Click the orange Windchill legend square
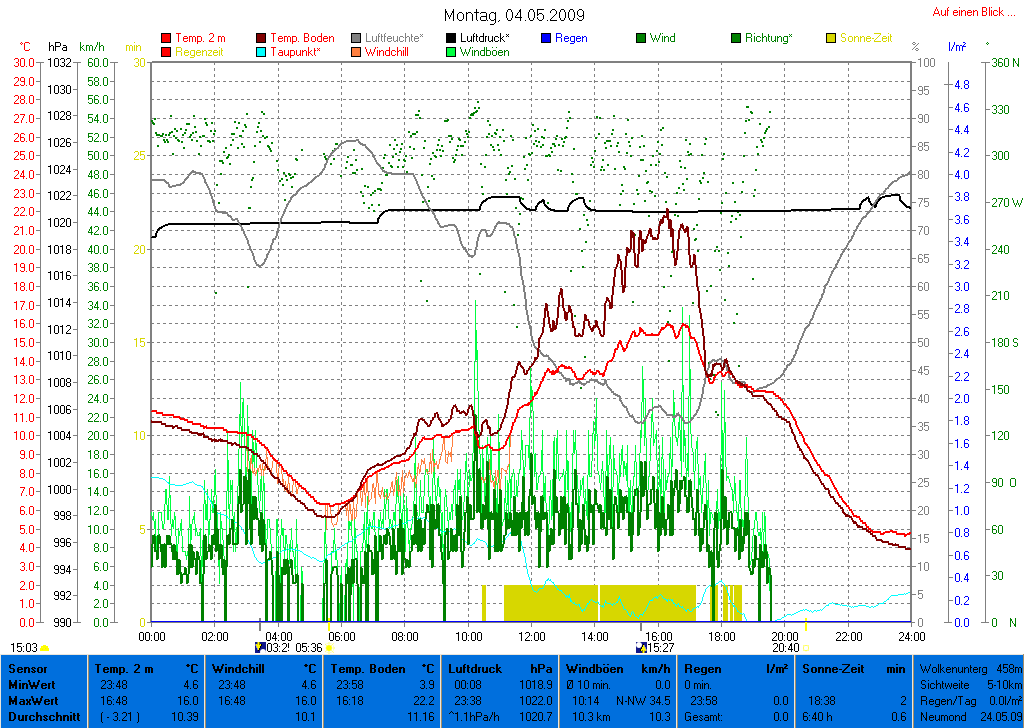The image size is (1024, 728). pyautogui.click(x=357, y=51)
